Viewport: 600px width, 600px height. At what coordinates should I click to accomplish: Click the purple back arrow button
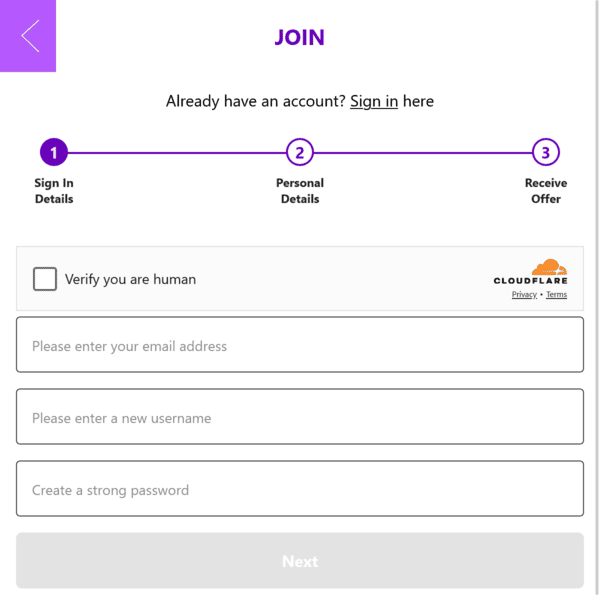(x=28, y=36)
